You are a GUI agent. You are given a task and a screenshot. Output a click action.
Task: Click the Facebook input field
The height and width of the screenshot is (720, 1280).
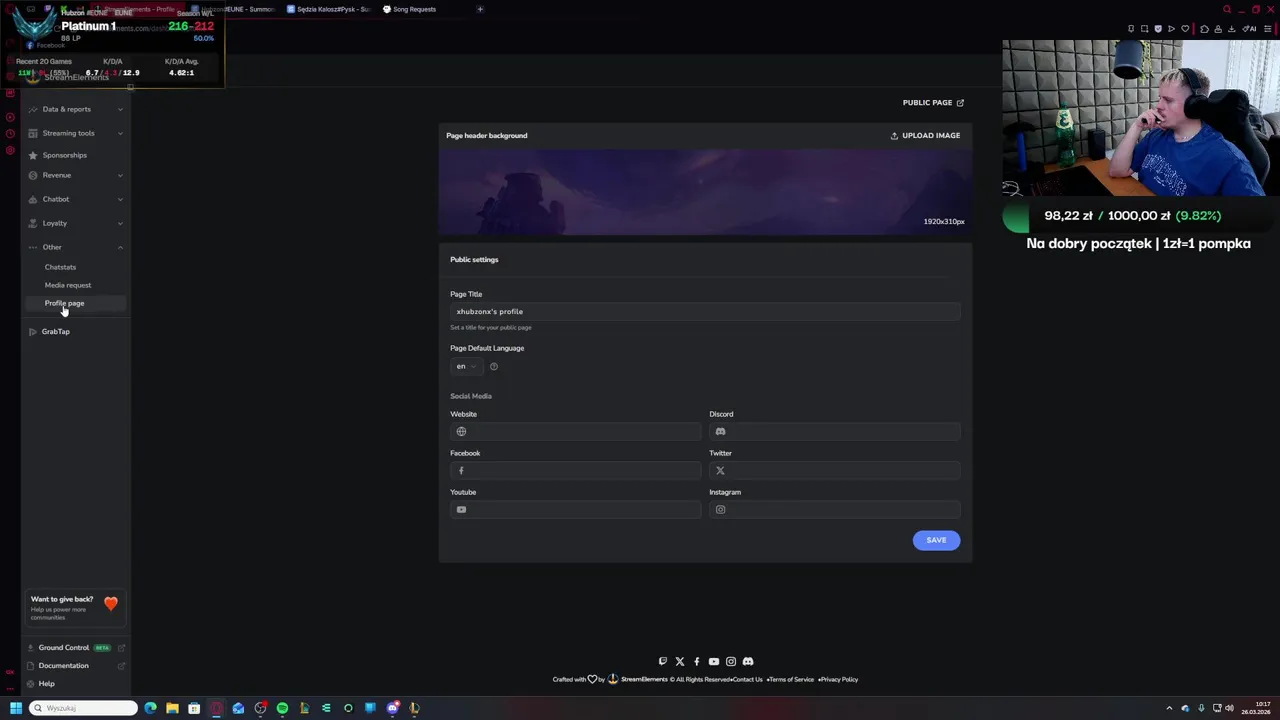coord(576,471)
